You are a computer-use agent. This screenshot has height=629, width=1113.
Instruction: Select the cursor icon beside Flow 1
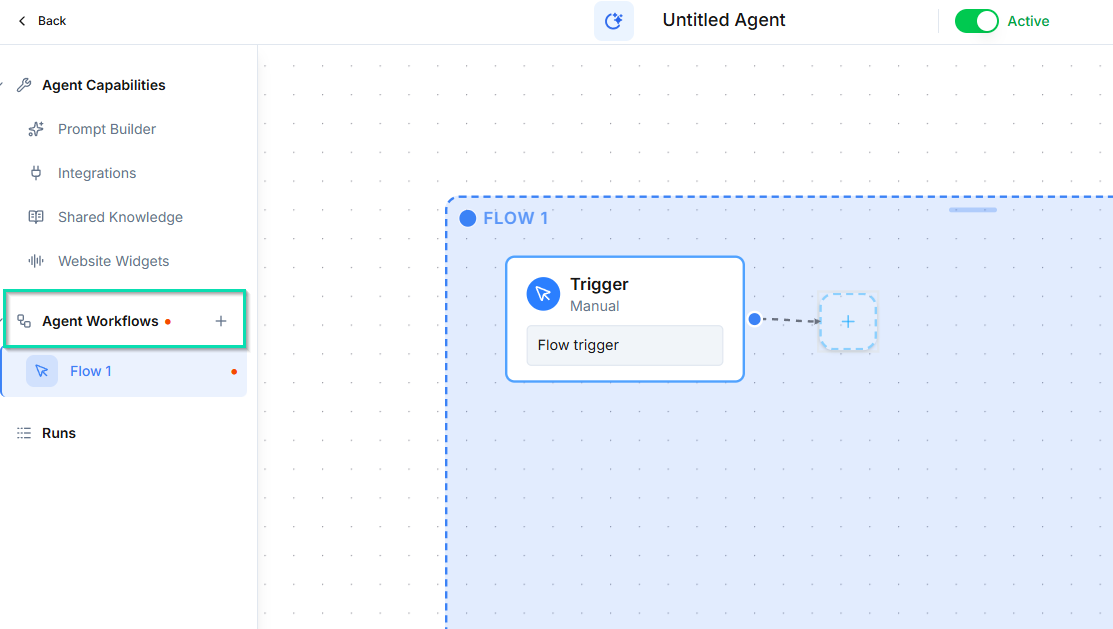coord(42,370)
